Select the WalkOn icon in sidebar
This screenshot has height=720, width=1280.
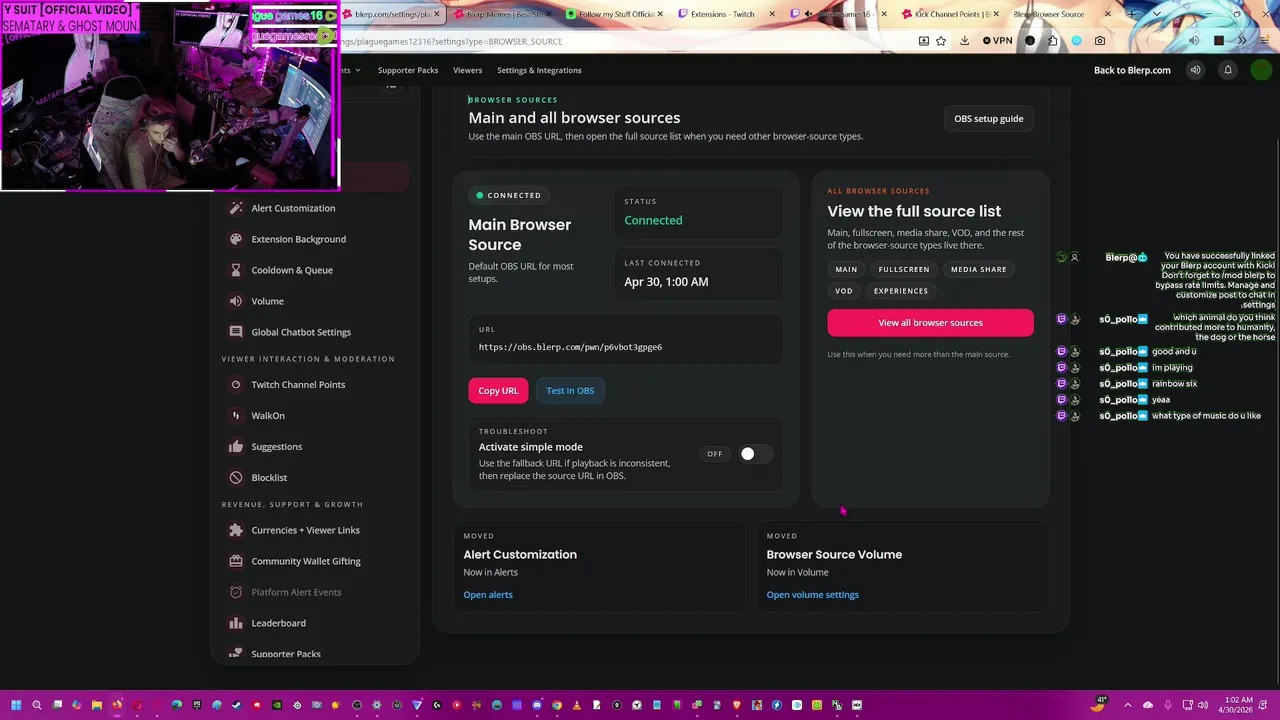point(236,415)
